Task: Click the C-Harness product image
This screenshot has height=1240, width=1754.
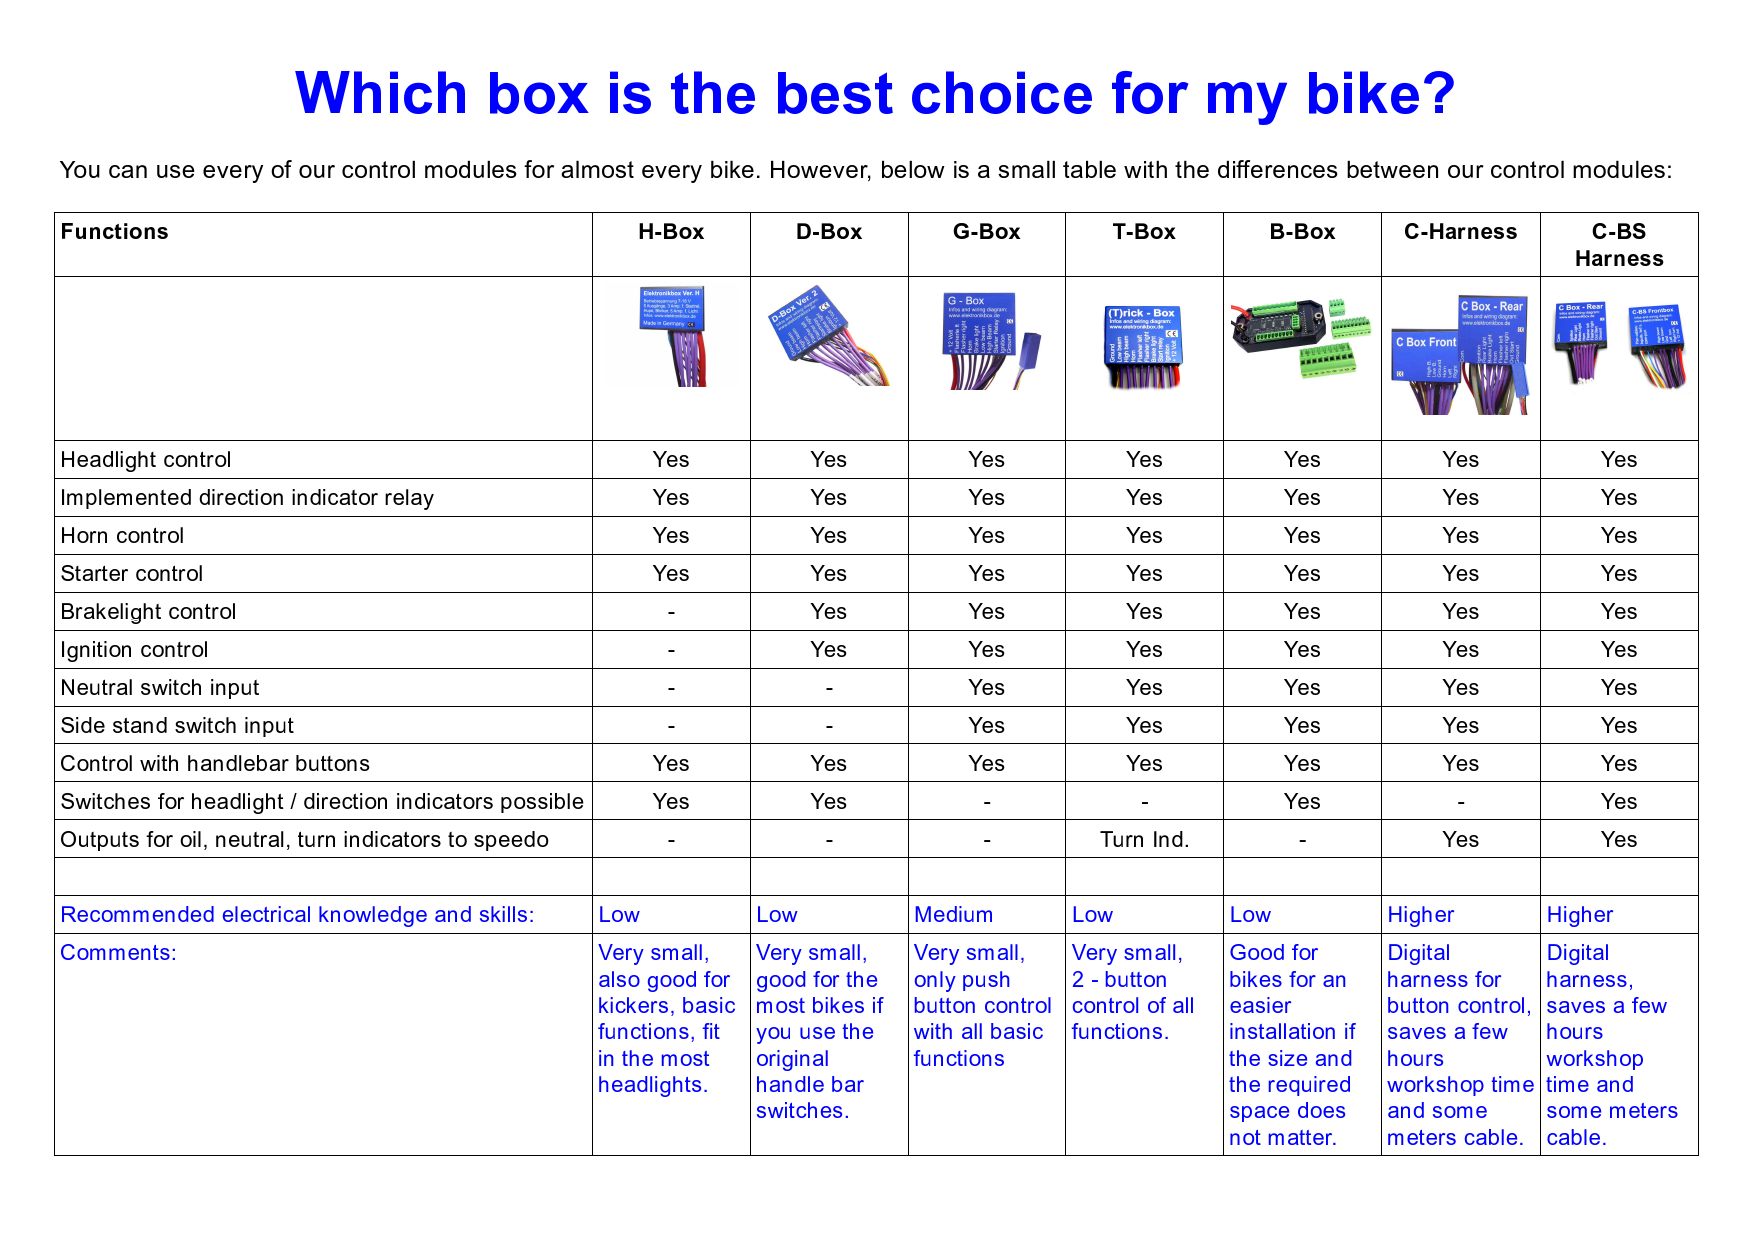Action: tap(1460, 354)
